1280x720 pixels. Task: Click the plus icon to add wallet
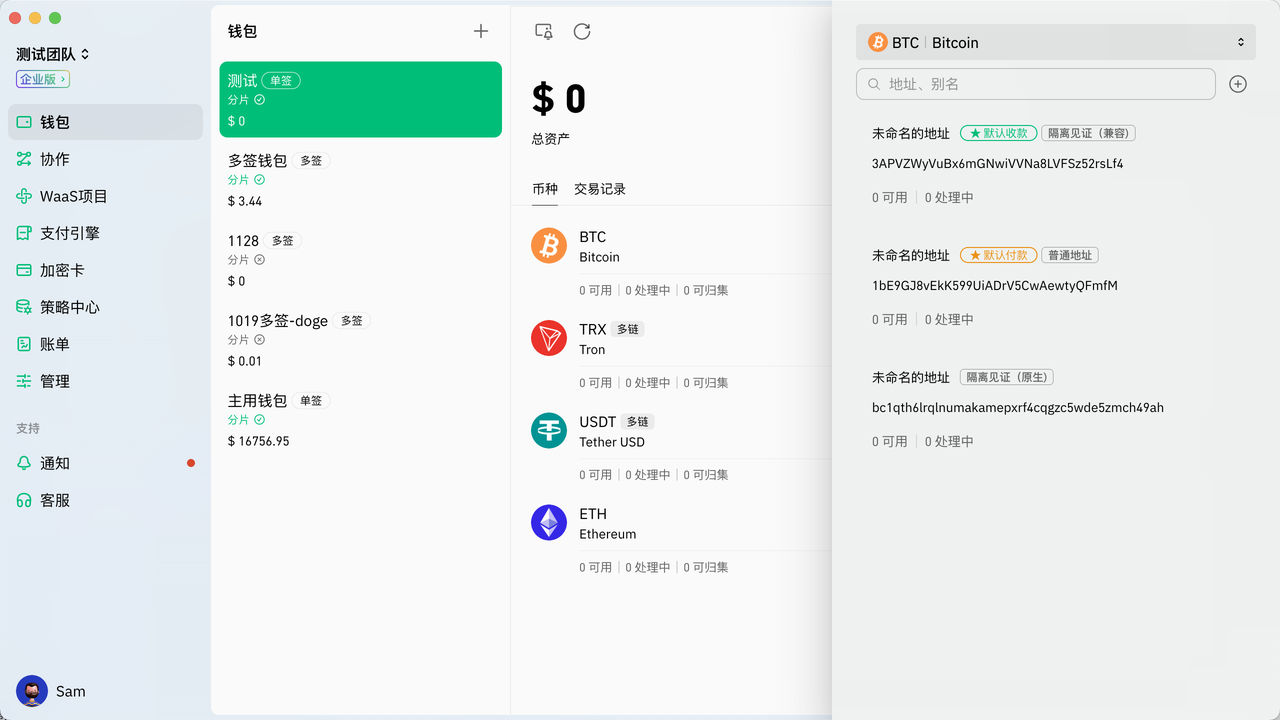click(481, 31)
